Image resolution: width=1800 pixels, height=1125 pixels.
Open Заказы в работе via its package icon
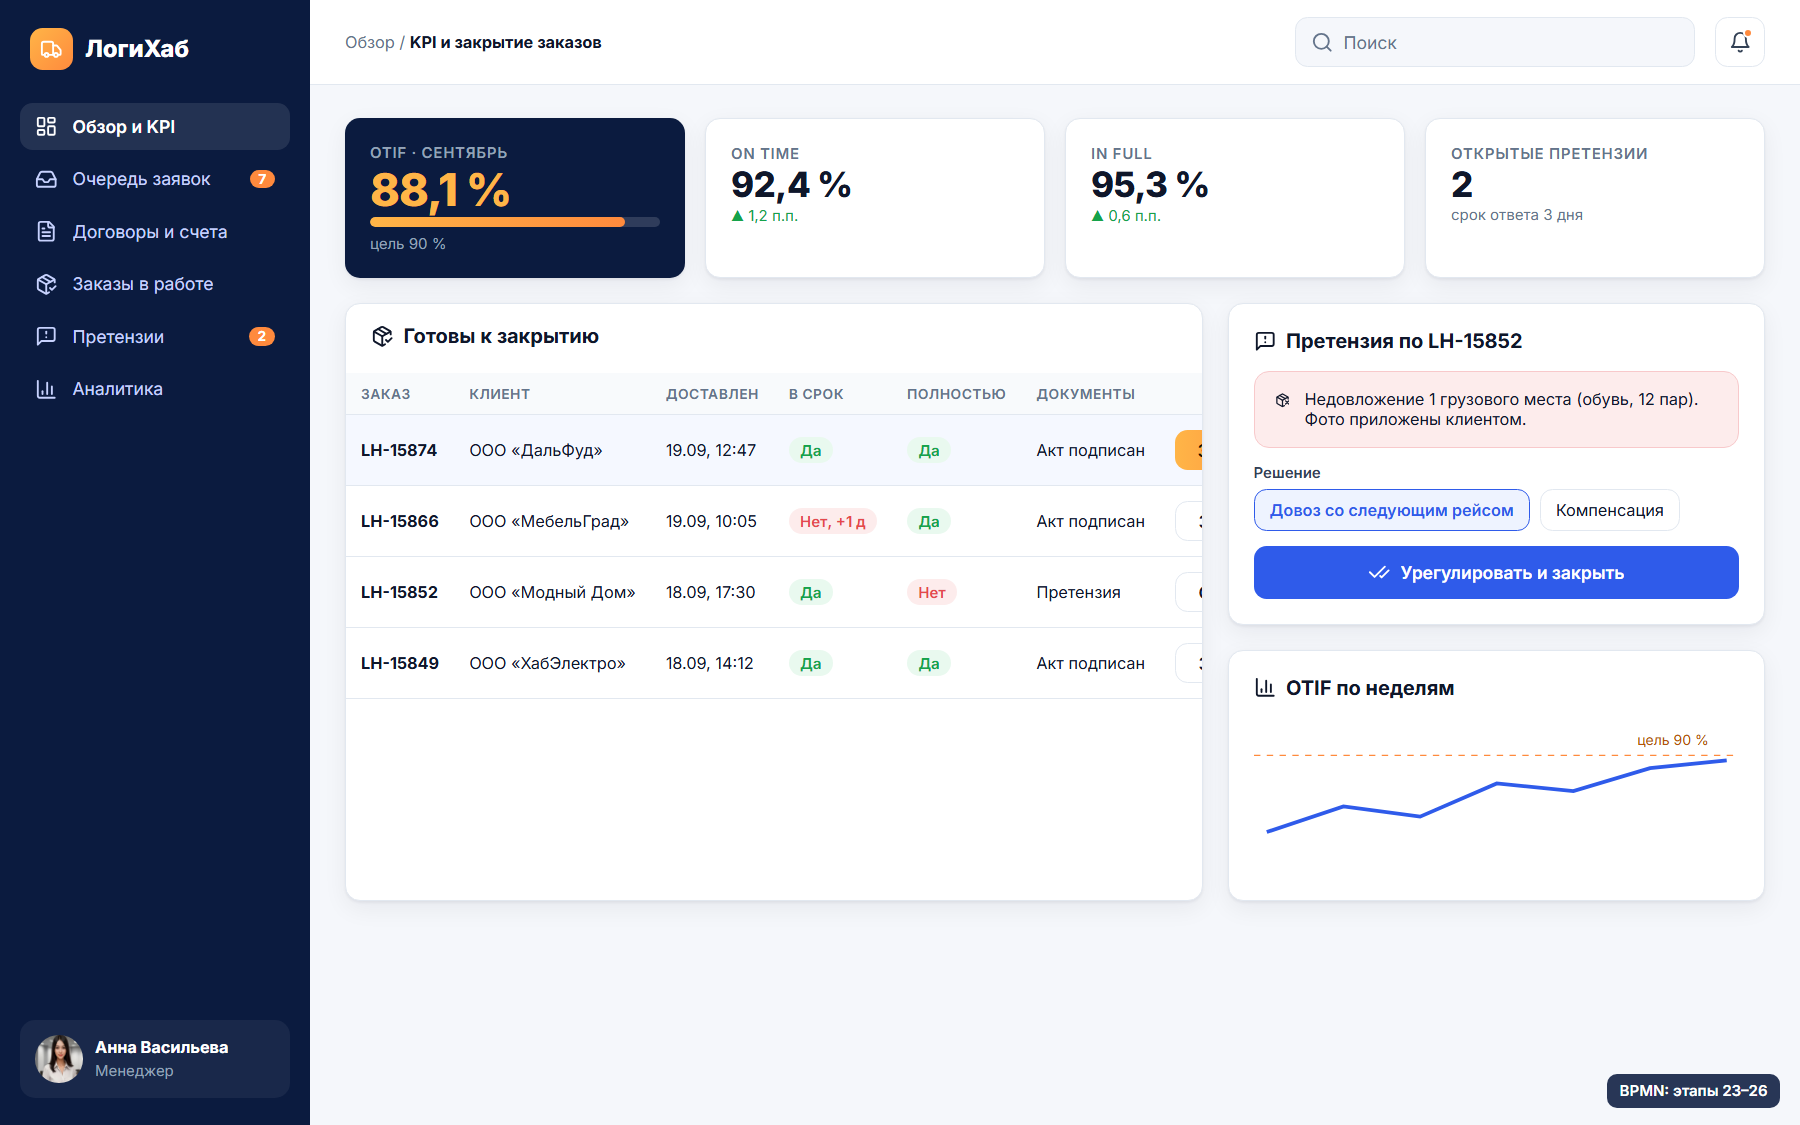coord(46,284)
